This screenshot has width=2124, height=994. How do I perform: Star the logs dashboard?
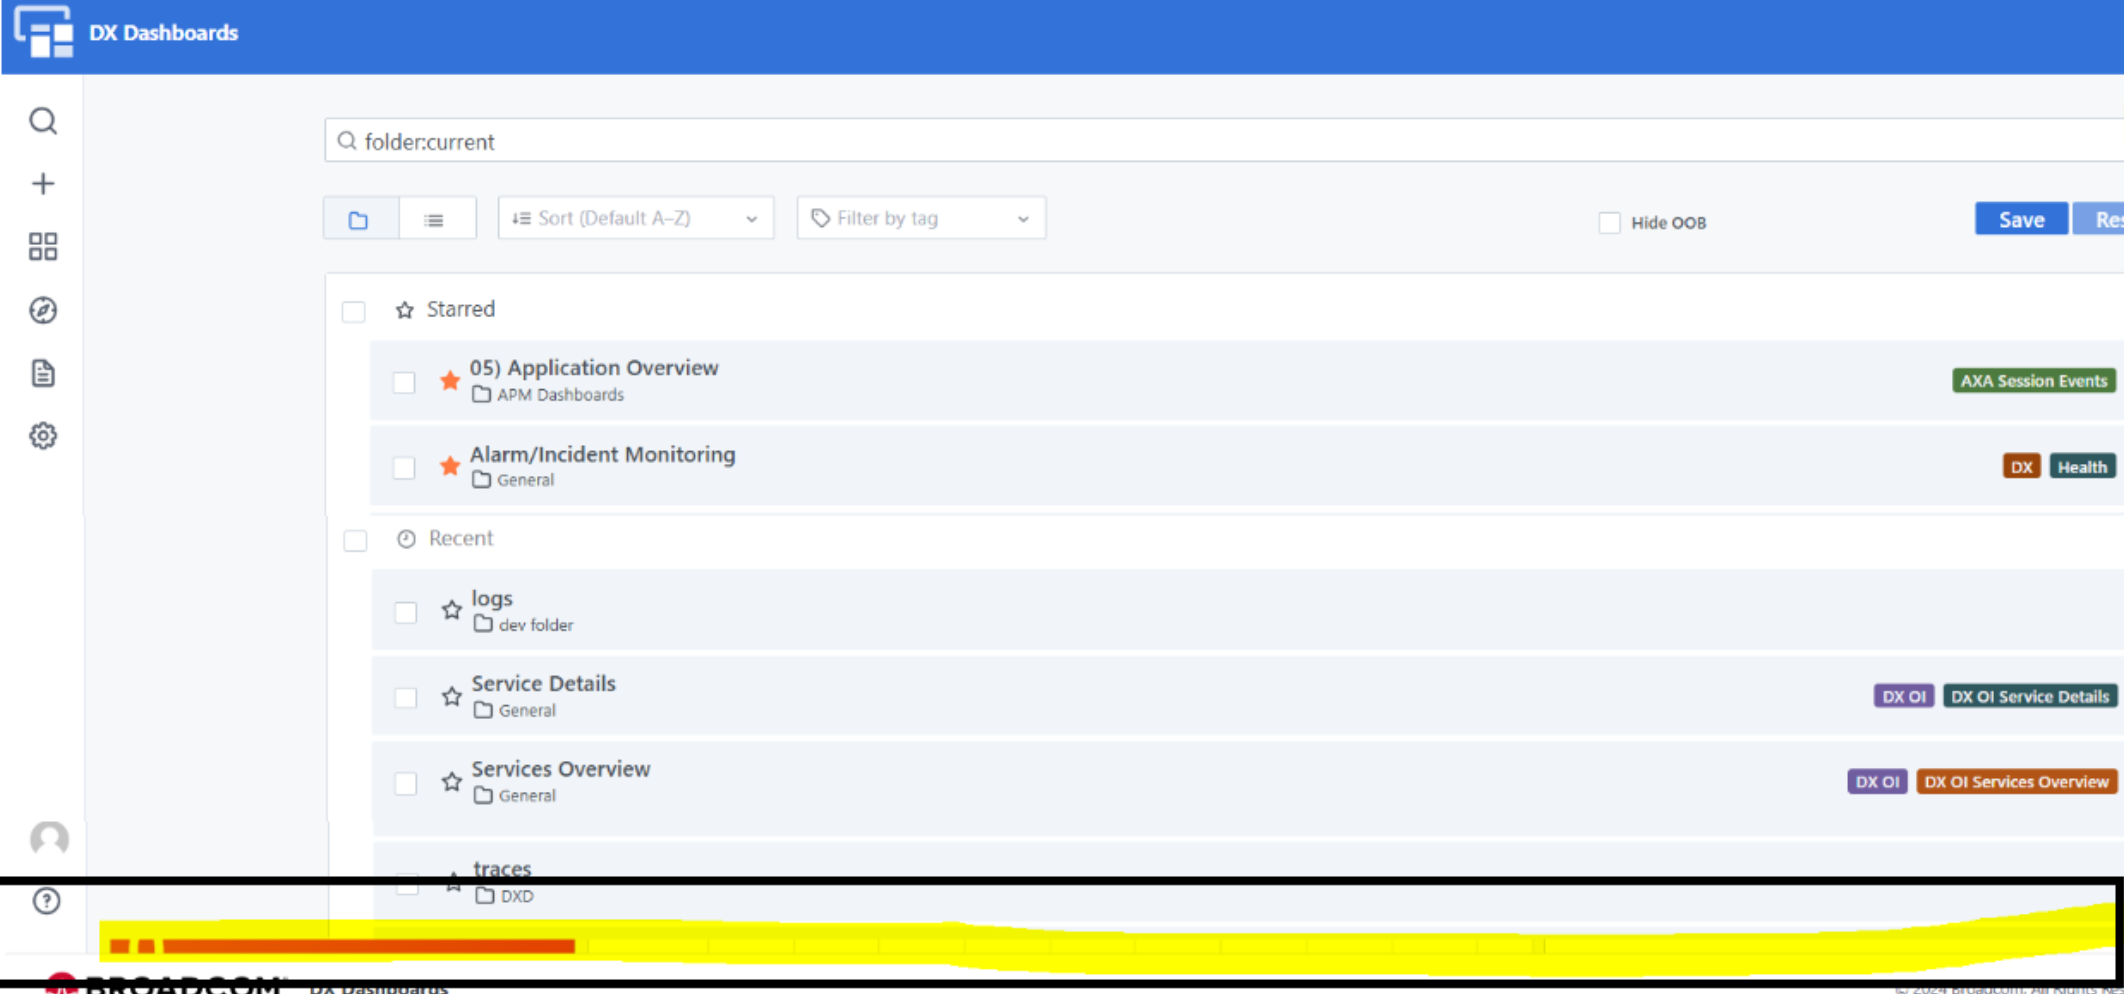click(452, 610)
